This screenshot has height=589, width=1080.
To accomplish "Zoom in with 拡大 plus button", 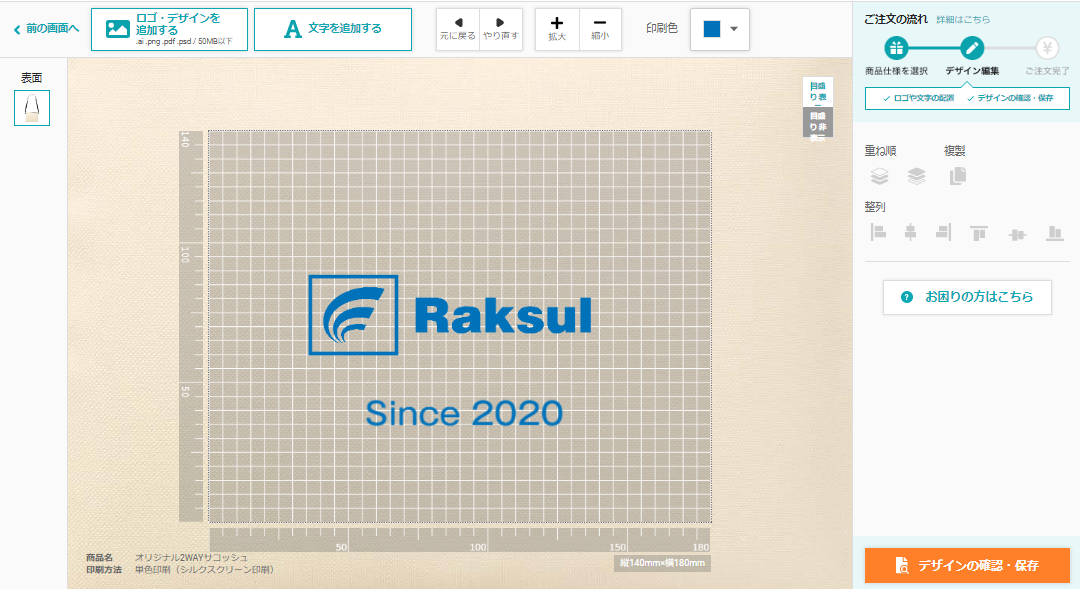I will pos(557,30).
